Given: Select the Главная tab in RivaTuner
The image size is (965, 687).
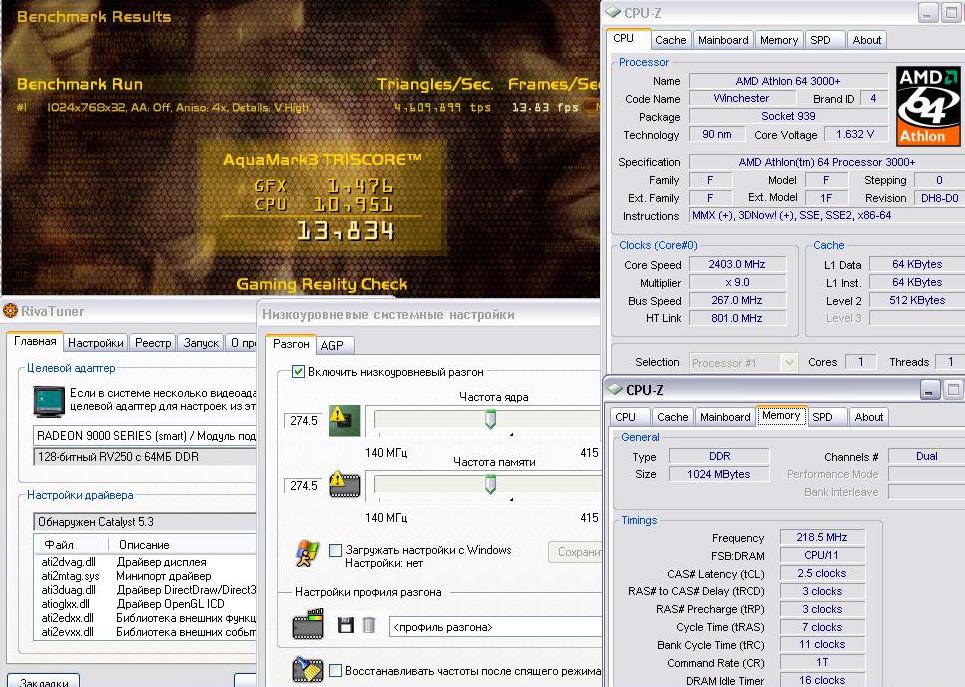Looking at the screenshot, I should pyautogui.click(x=35, y=341).
